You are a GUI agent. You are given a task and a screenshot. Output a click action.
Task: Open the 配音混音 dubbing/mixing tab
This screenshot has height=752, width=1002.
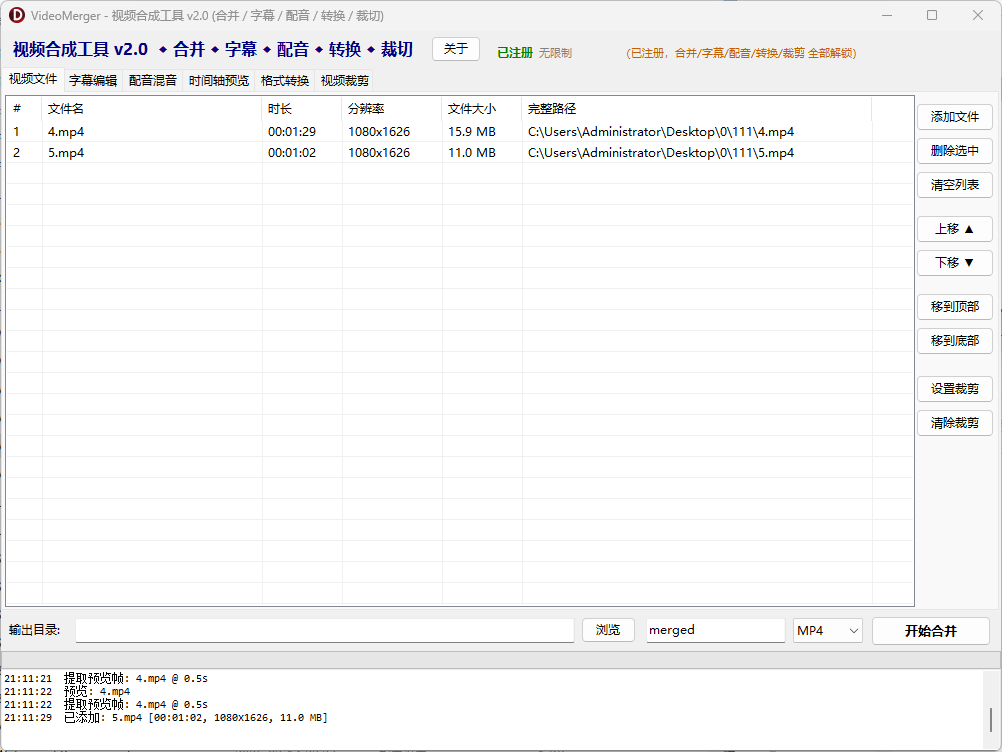pyautogui.click(x=152, y=81)
